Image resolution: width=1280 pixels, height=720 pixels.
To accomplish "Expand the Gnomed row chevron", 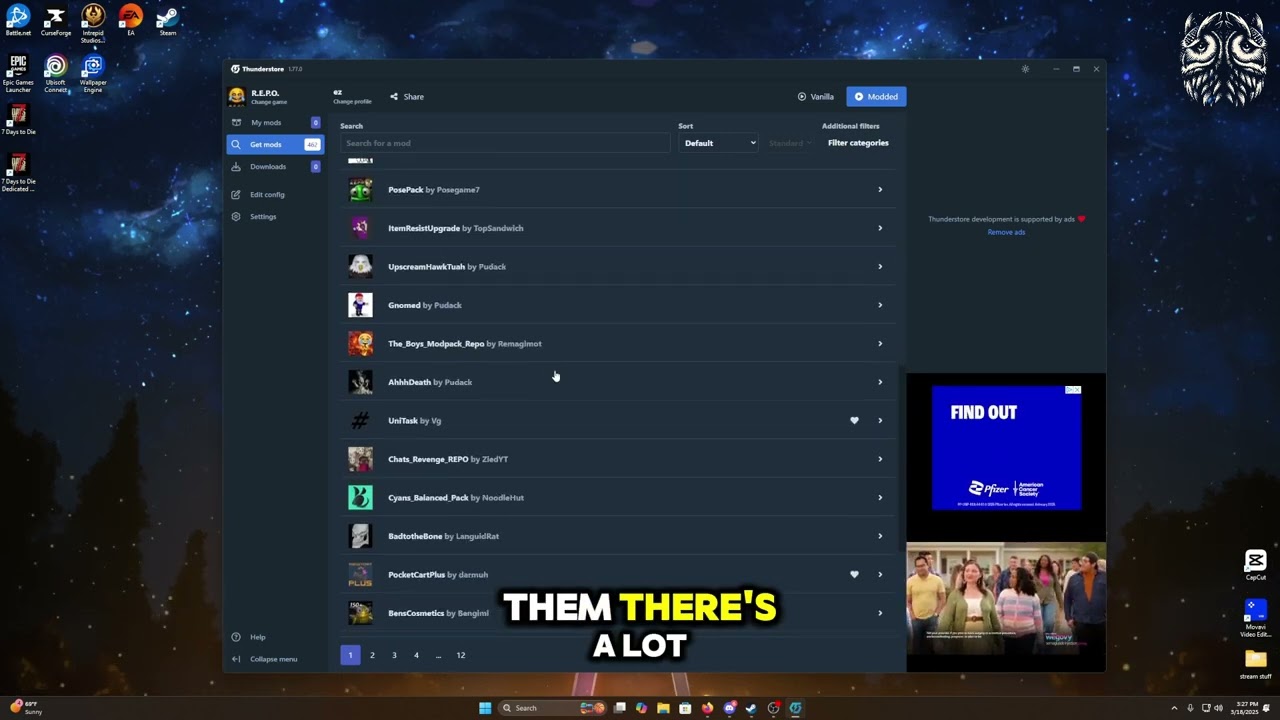I will point(880,305).
